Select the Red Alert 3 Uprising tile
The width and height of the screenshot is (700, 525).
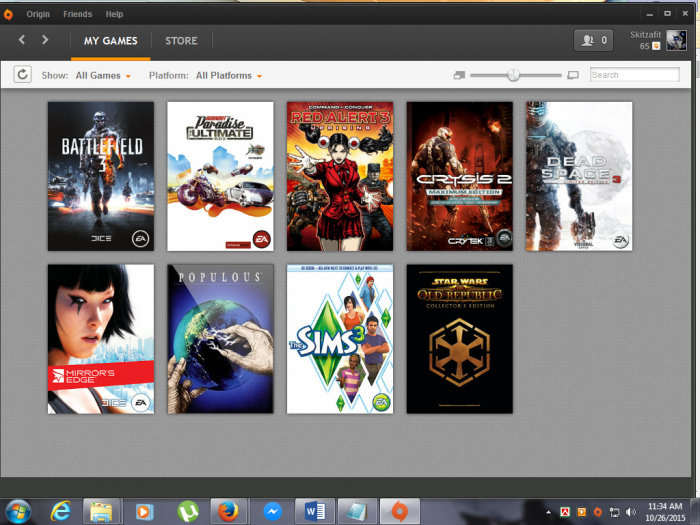(340, 176)
